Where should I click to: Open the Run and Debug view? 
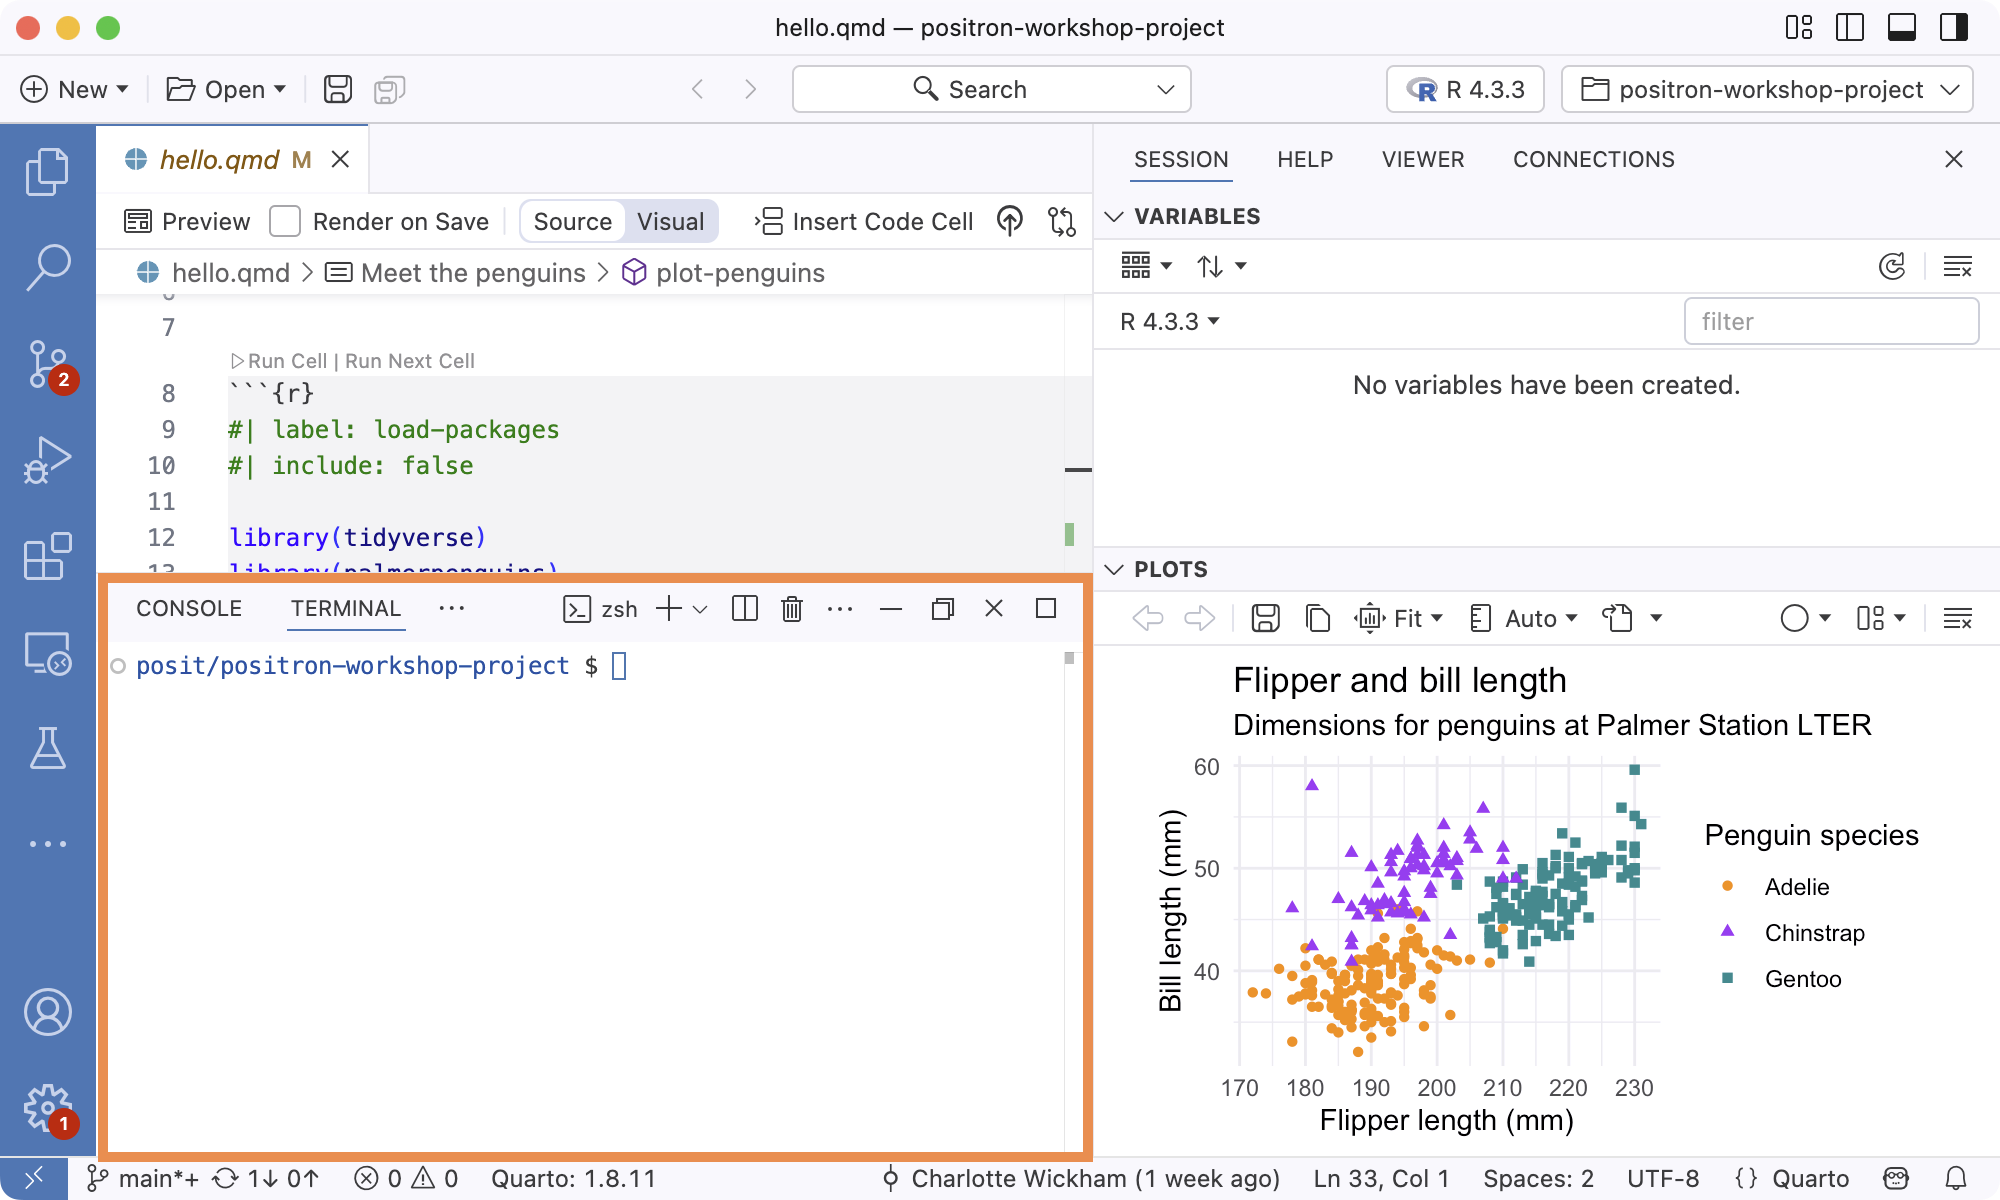pyautogui.click(x=47, y=460)
